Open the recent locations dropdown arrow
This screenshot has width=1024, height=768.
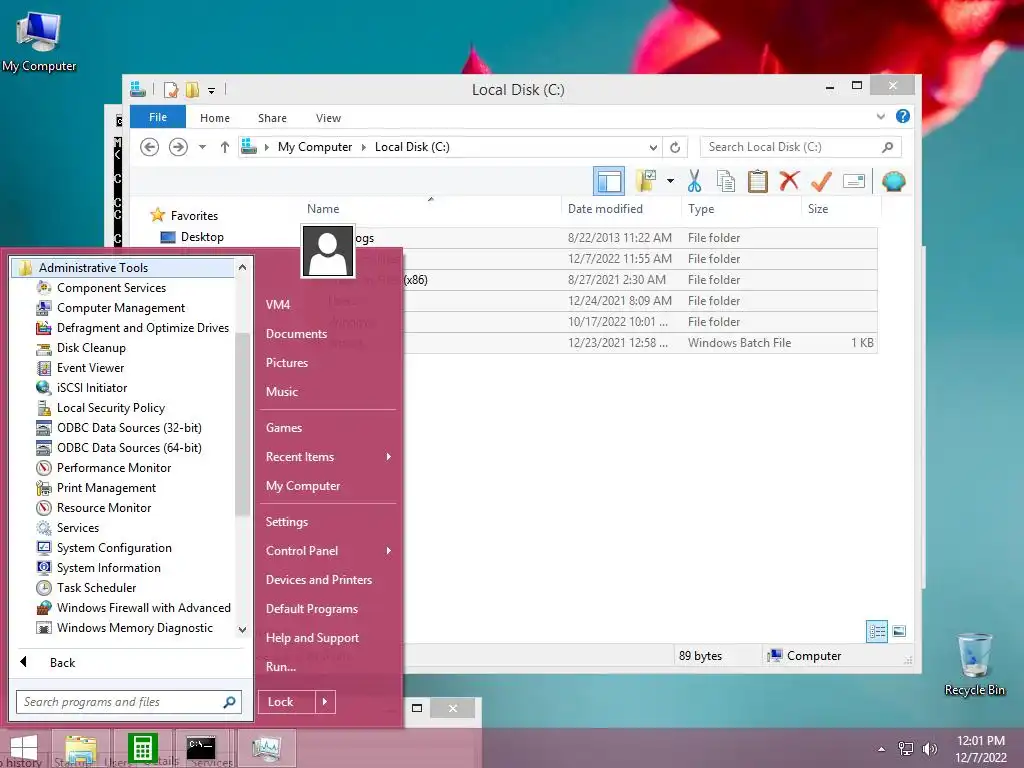pyautogui.click(x=202, y=147)
